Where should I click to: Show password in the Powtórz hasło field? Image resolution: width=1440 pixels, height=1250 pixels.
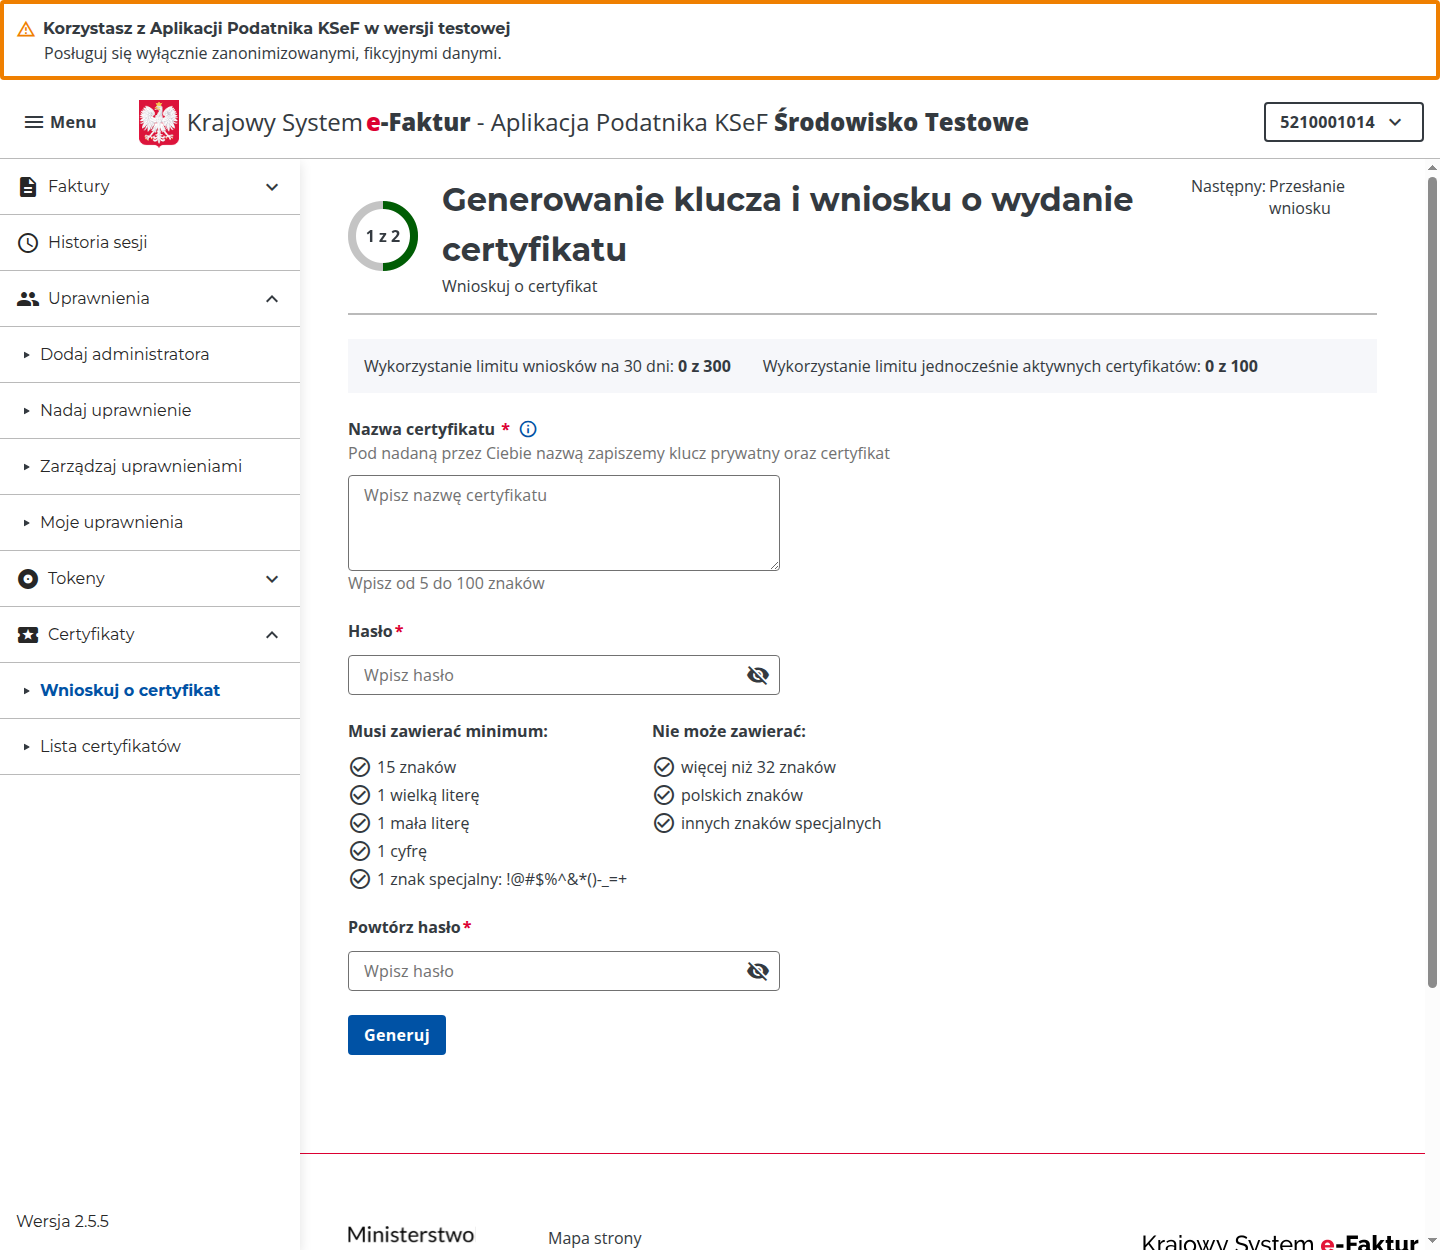(x=758, y=971)
